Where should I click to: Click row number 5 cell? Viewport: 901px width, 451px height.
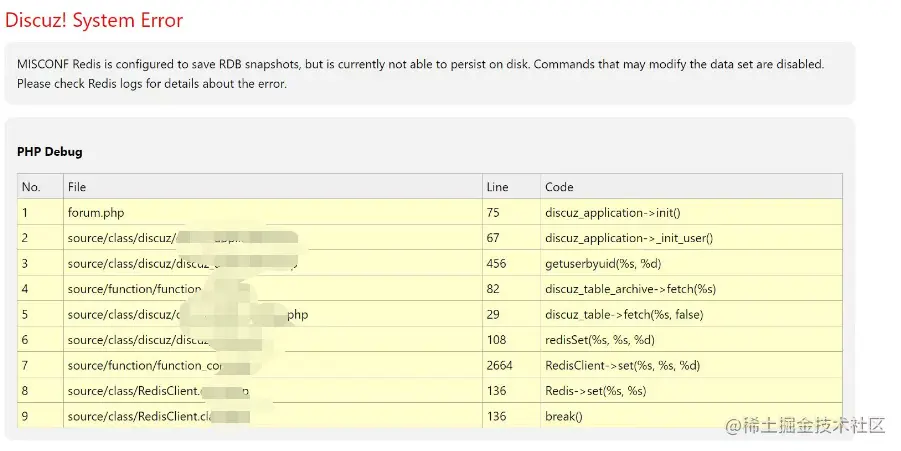click(x=40, y=314)
